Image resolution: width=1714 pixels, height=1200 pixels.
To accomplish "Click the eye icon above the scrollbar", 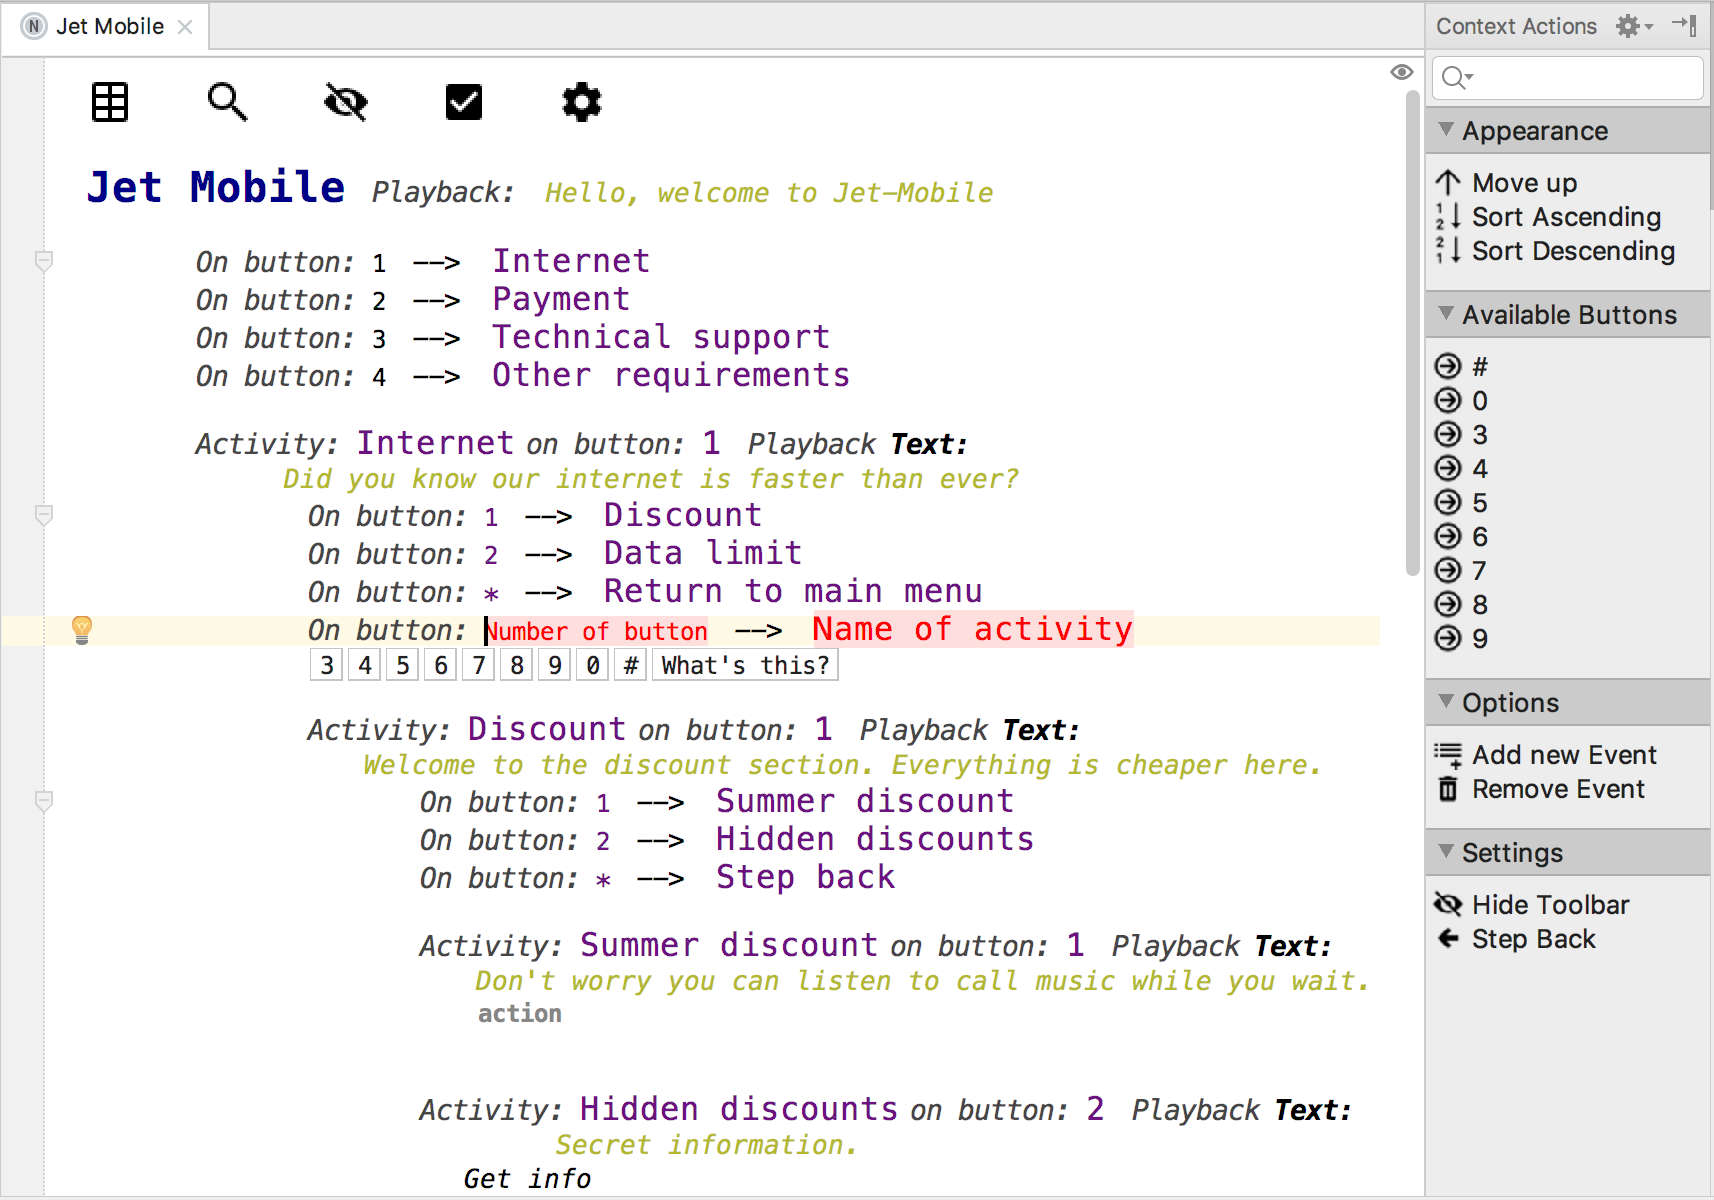I will point(1402,72).
